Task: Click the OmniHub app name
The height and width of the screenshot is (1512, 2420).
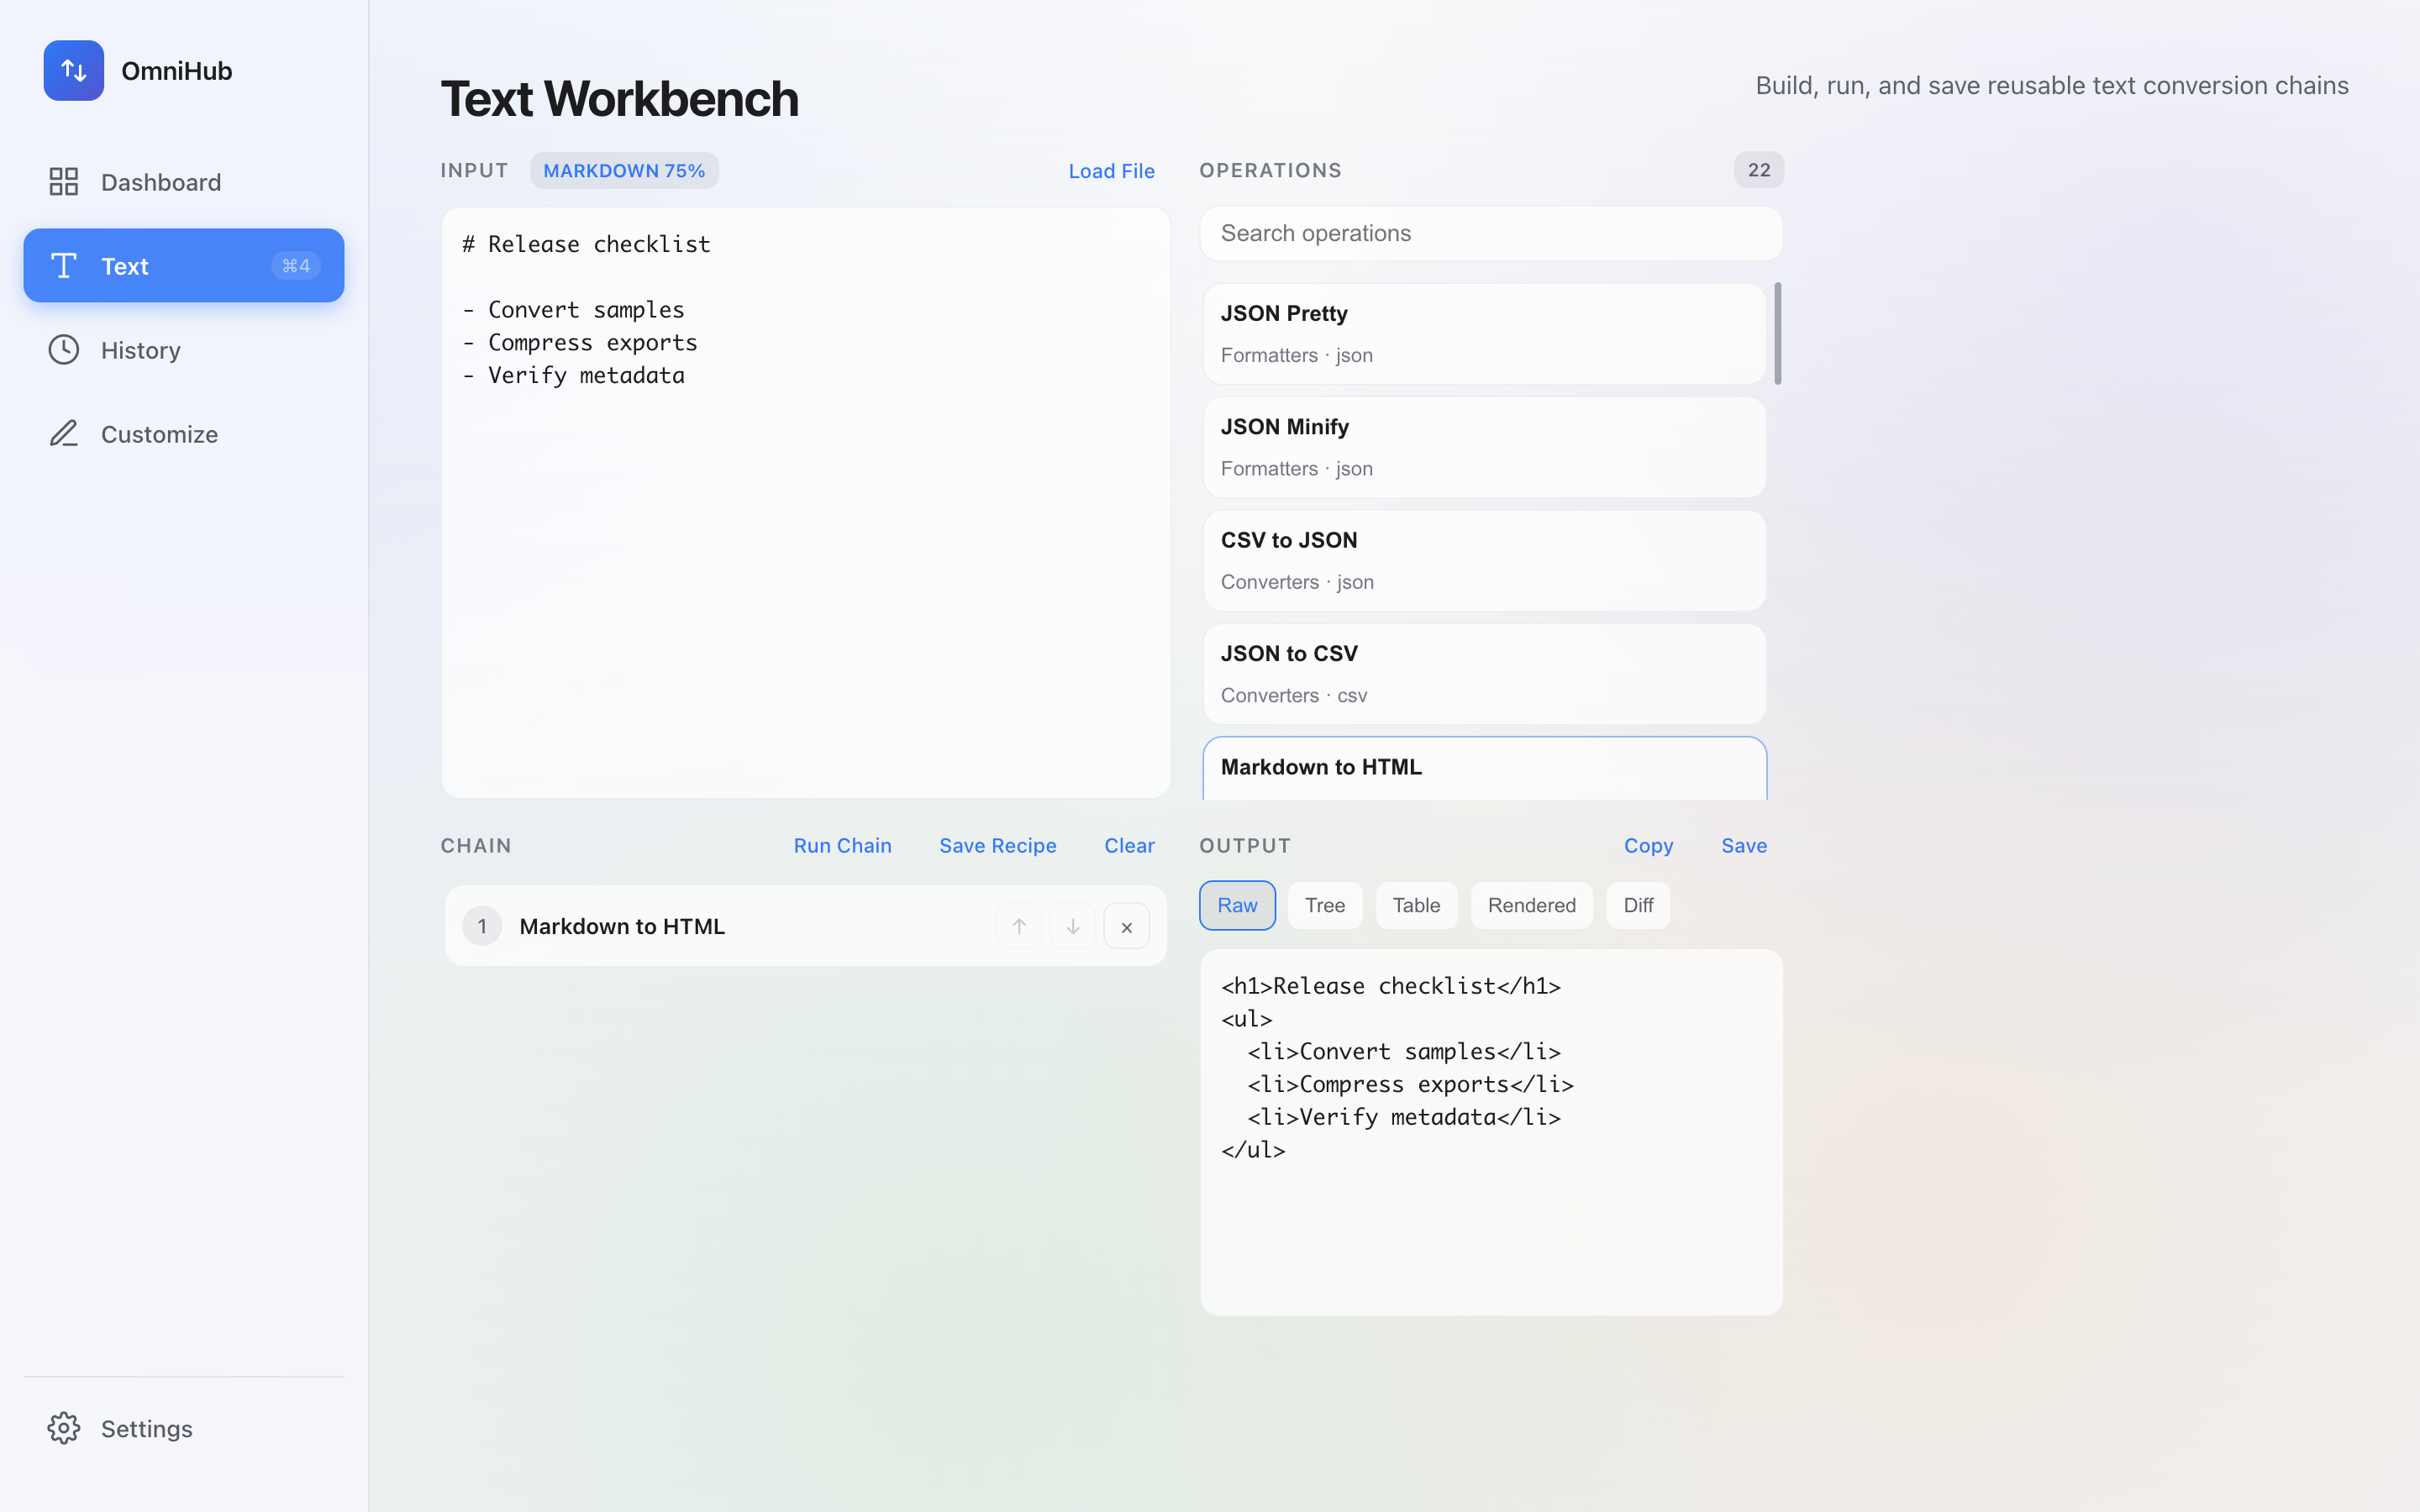Action: [x=177, y=71]
